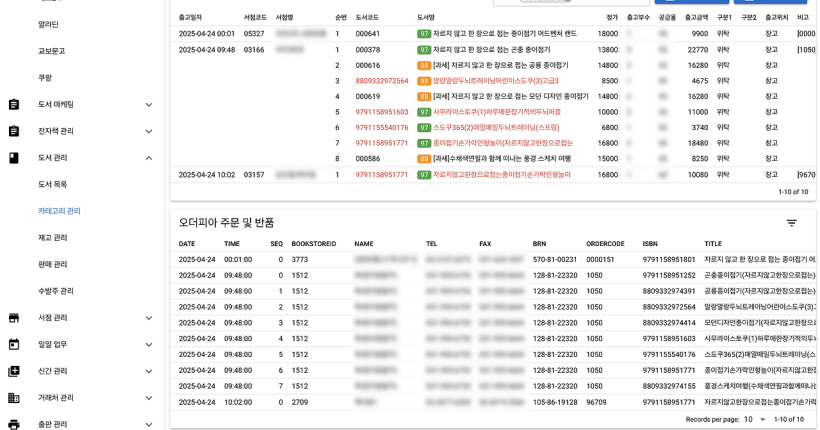The height and width of the screenshot is (430, 820).
Task: Expand the 거래처 관리 chevron
Action: click(x=149, y=398)
